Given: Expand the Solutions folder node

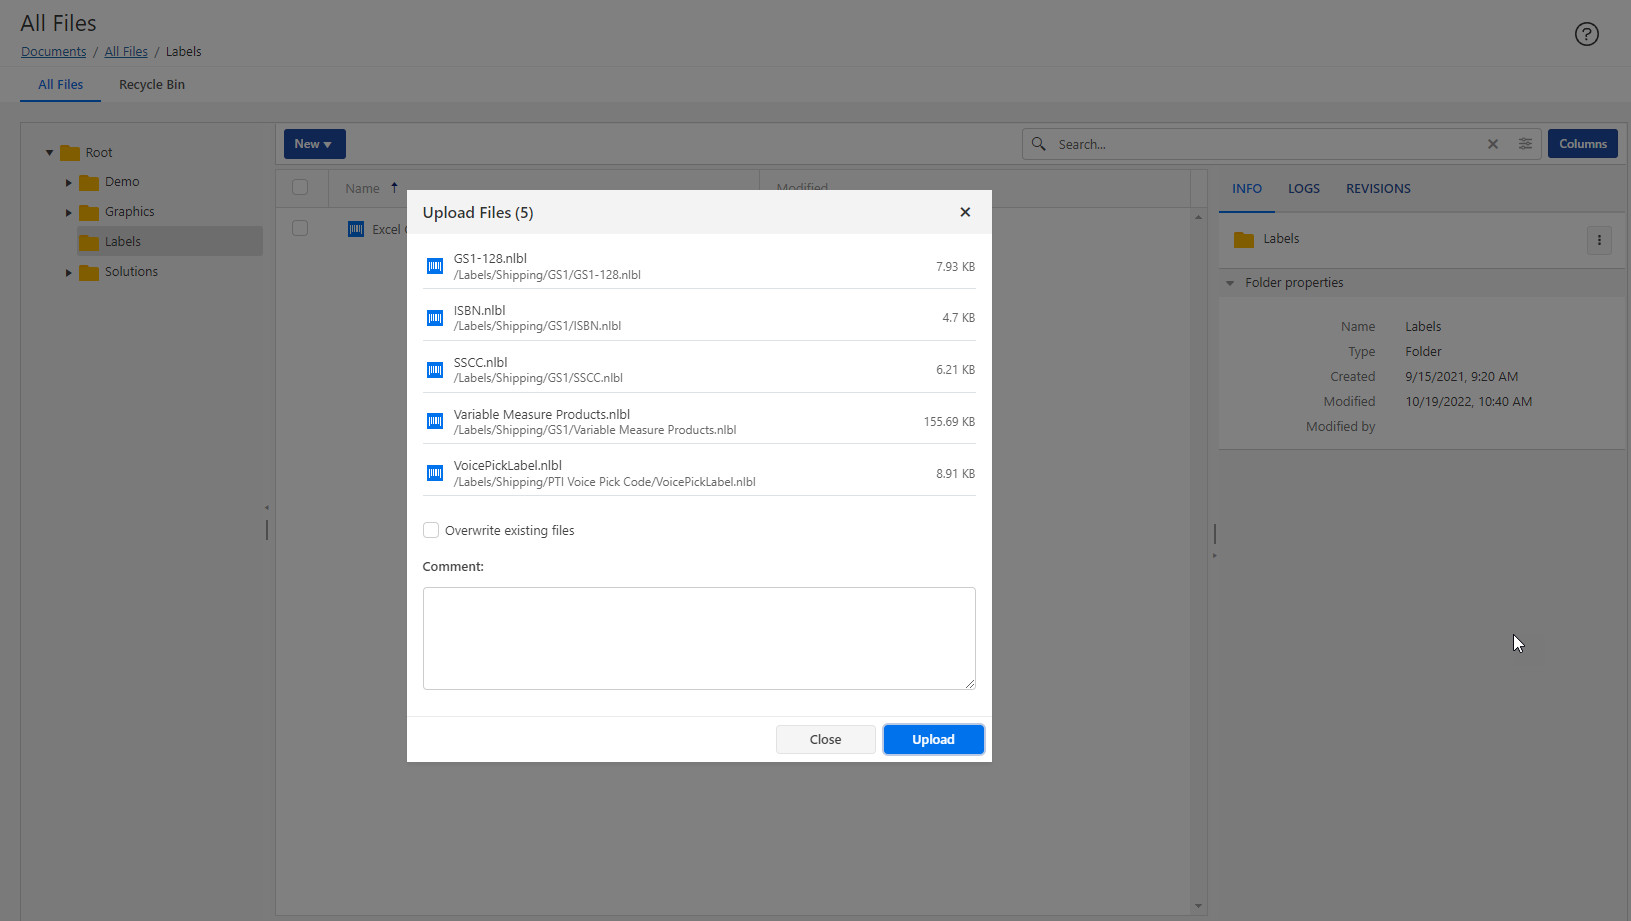Looking at the screenshot, I should coord(68,273).
